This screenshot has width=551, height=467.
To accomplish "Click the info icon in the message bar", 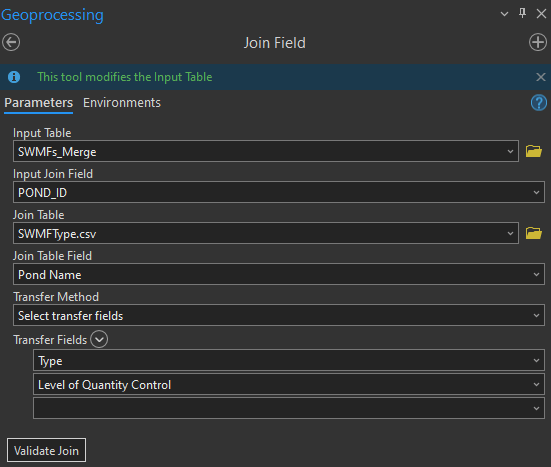I will pos(14,77).
